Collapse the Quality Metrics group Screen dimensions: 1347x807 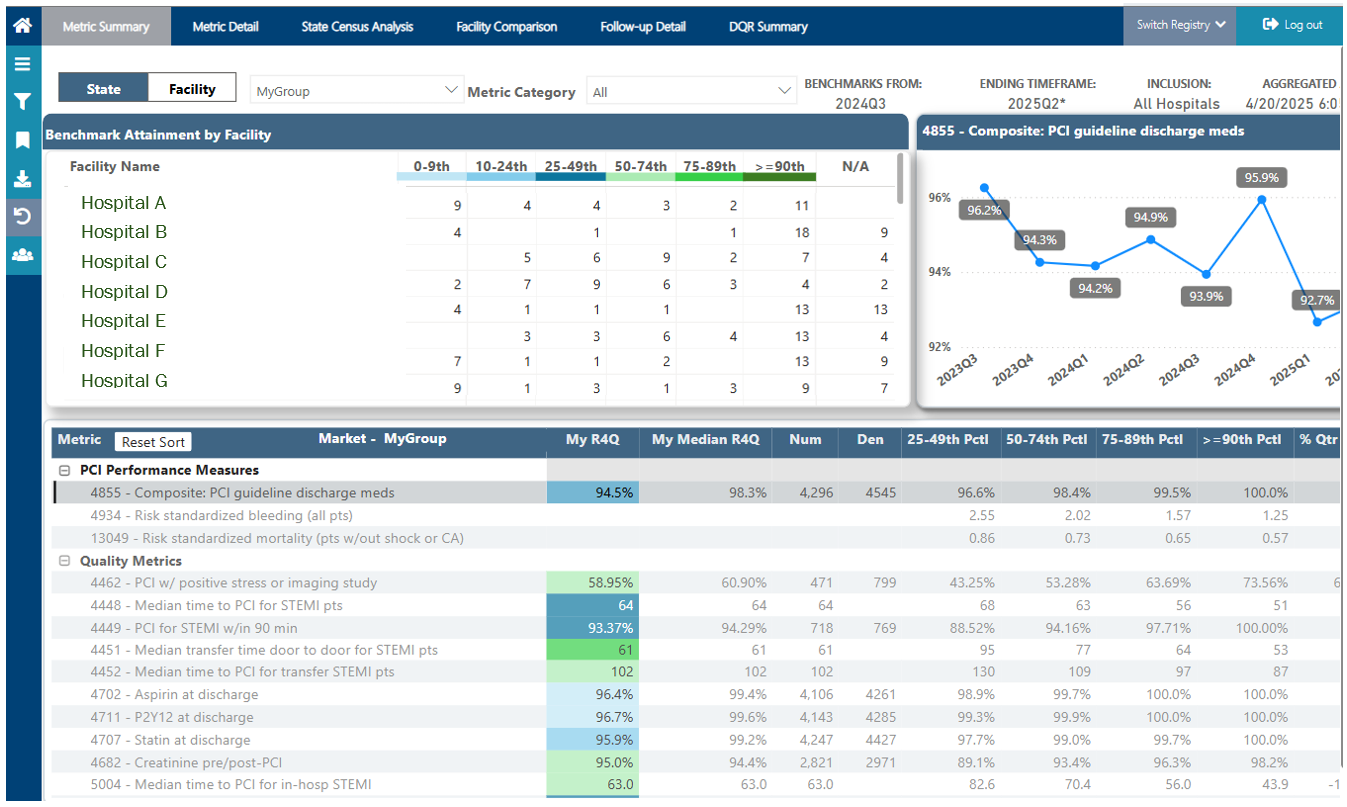point(64,561)
